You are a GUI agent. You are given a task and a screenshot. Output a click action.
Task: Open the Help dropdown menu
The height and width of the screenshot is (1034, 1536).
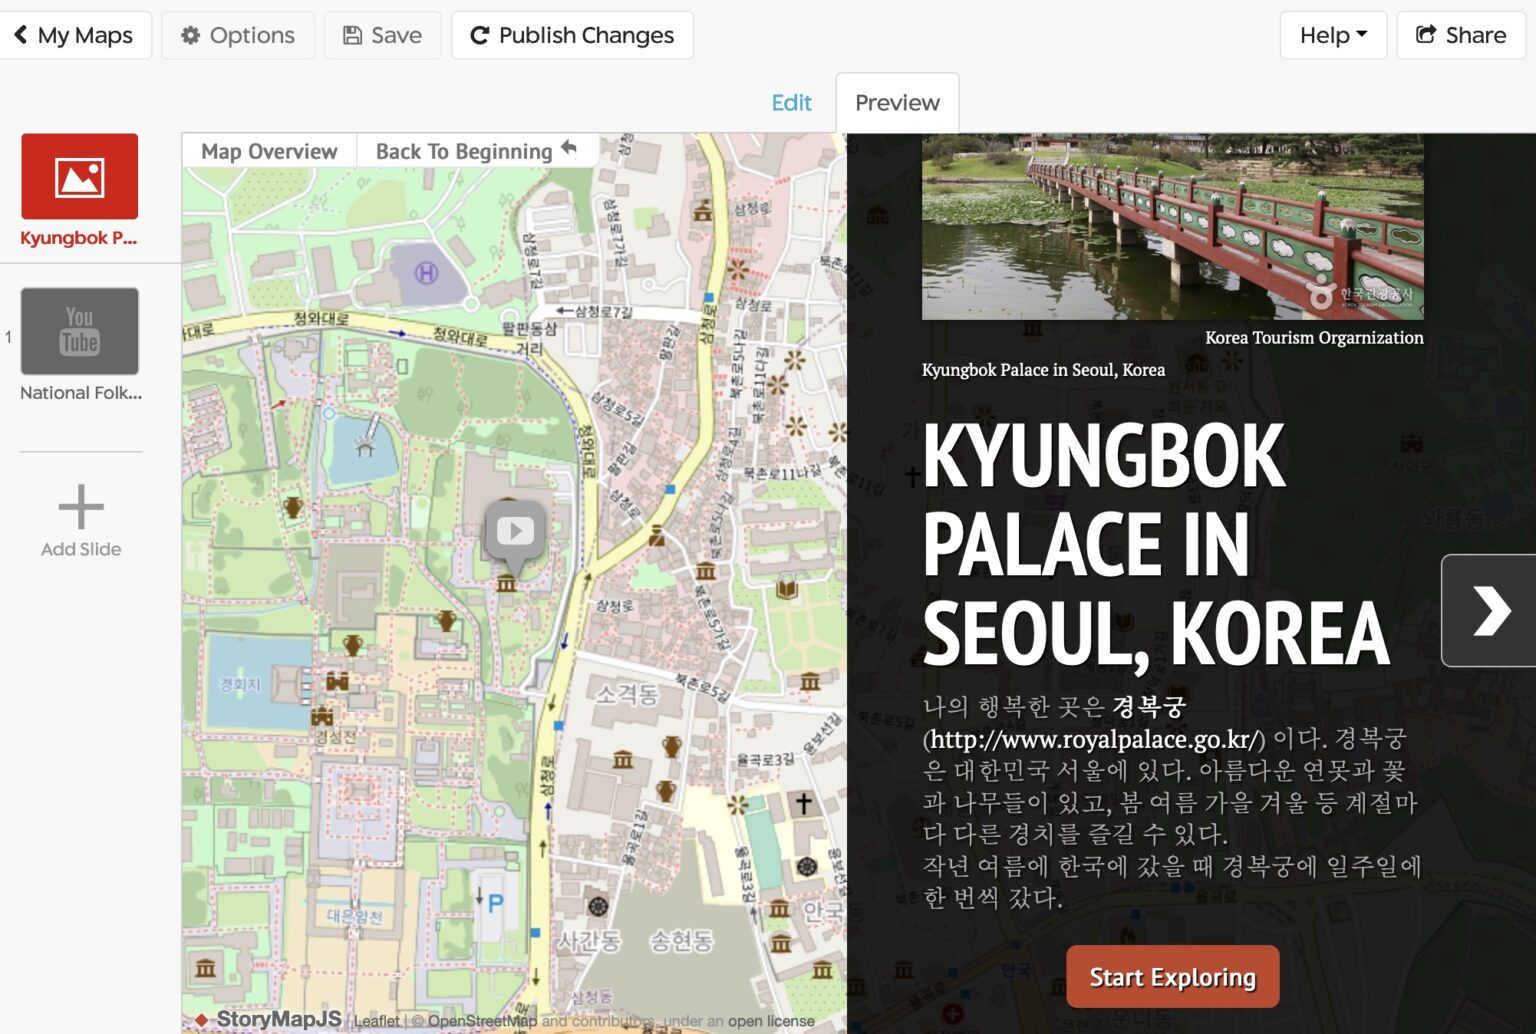tap(1333, 34)
